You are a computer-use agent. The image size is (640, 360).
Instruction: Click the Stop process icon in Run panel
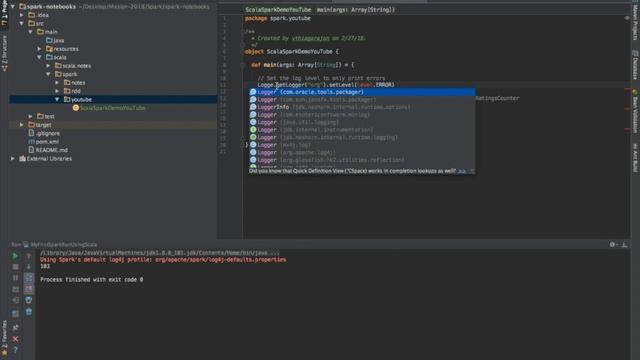coord(15,267)
